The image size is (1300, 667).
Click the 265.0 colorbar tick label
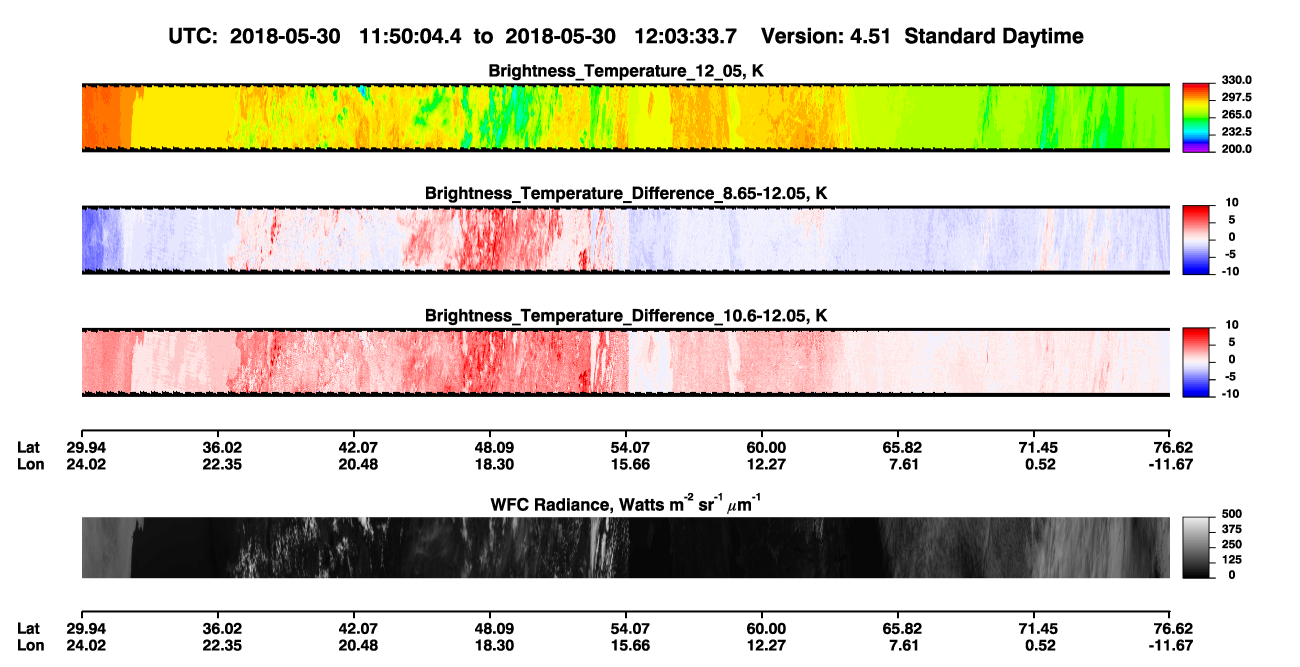(x=1237, y=115)
